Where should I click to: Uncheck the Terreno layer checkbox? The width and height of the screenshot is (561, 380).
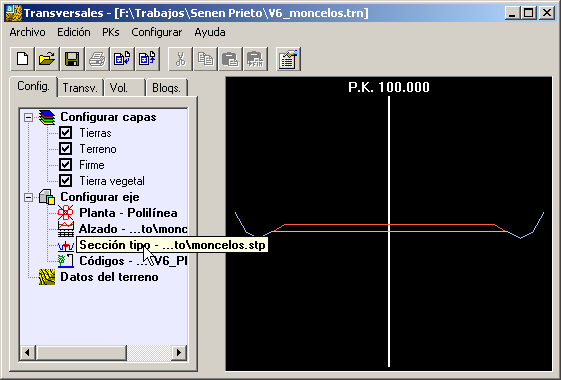[x=65, y=149]
